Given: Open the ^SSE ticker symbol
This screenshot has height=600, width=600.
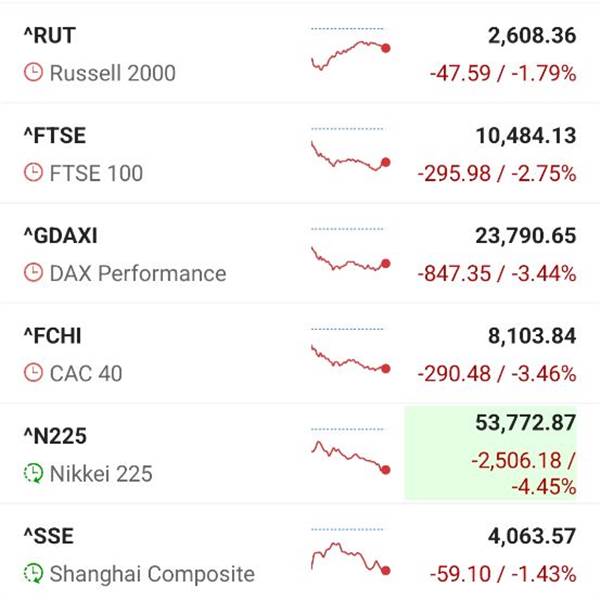Looking at the screenshot, I should [48, 537].
